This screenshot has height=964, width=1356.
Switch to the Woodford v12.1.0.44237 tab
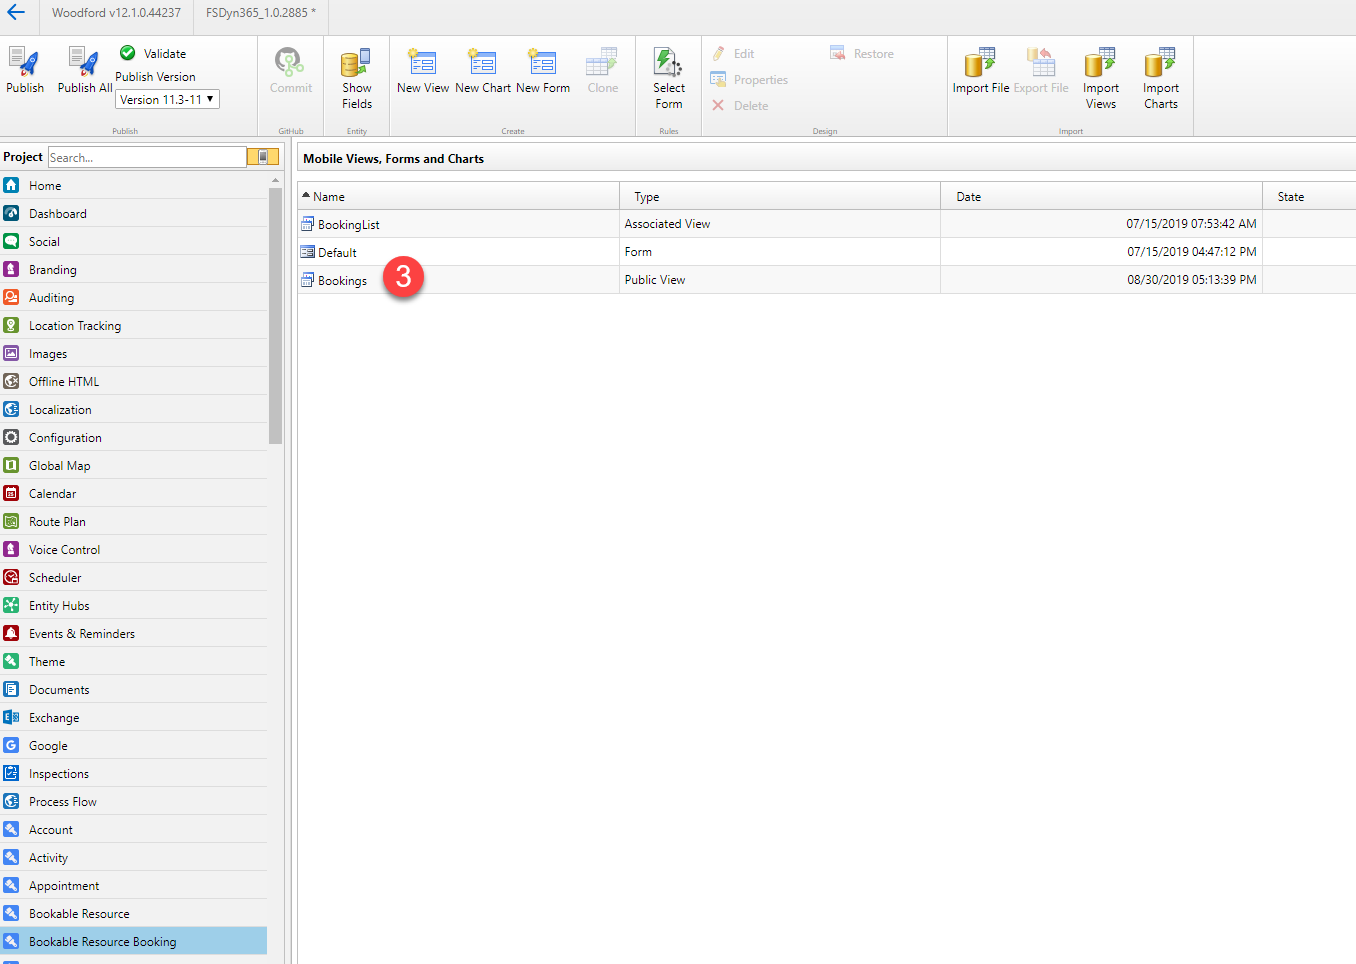[x=116, y=13]
